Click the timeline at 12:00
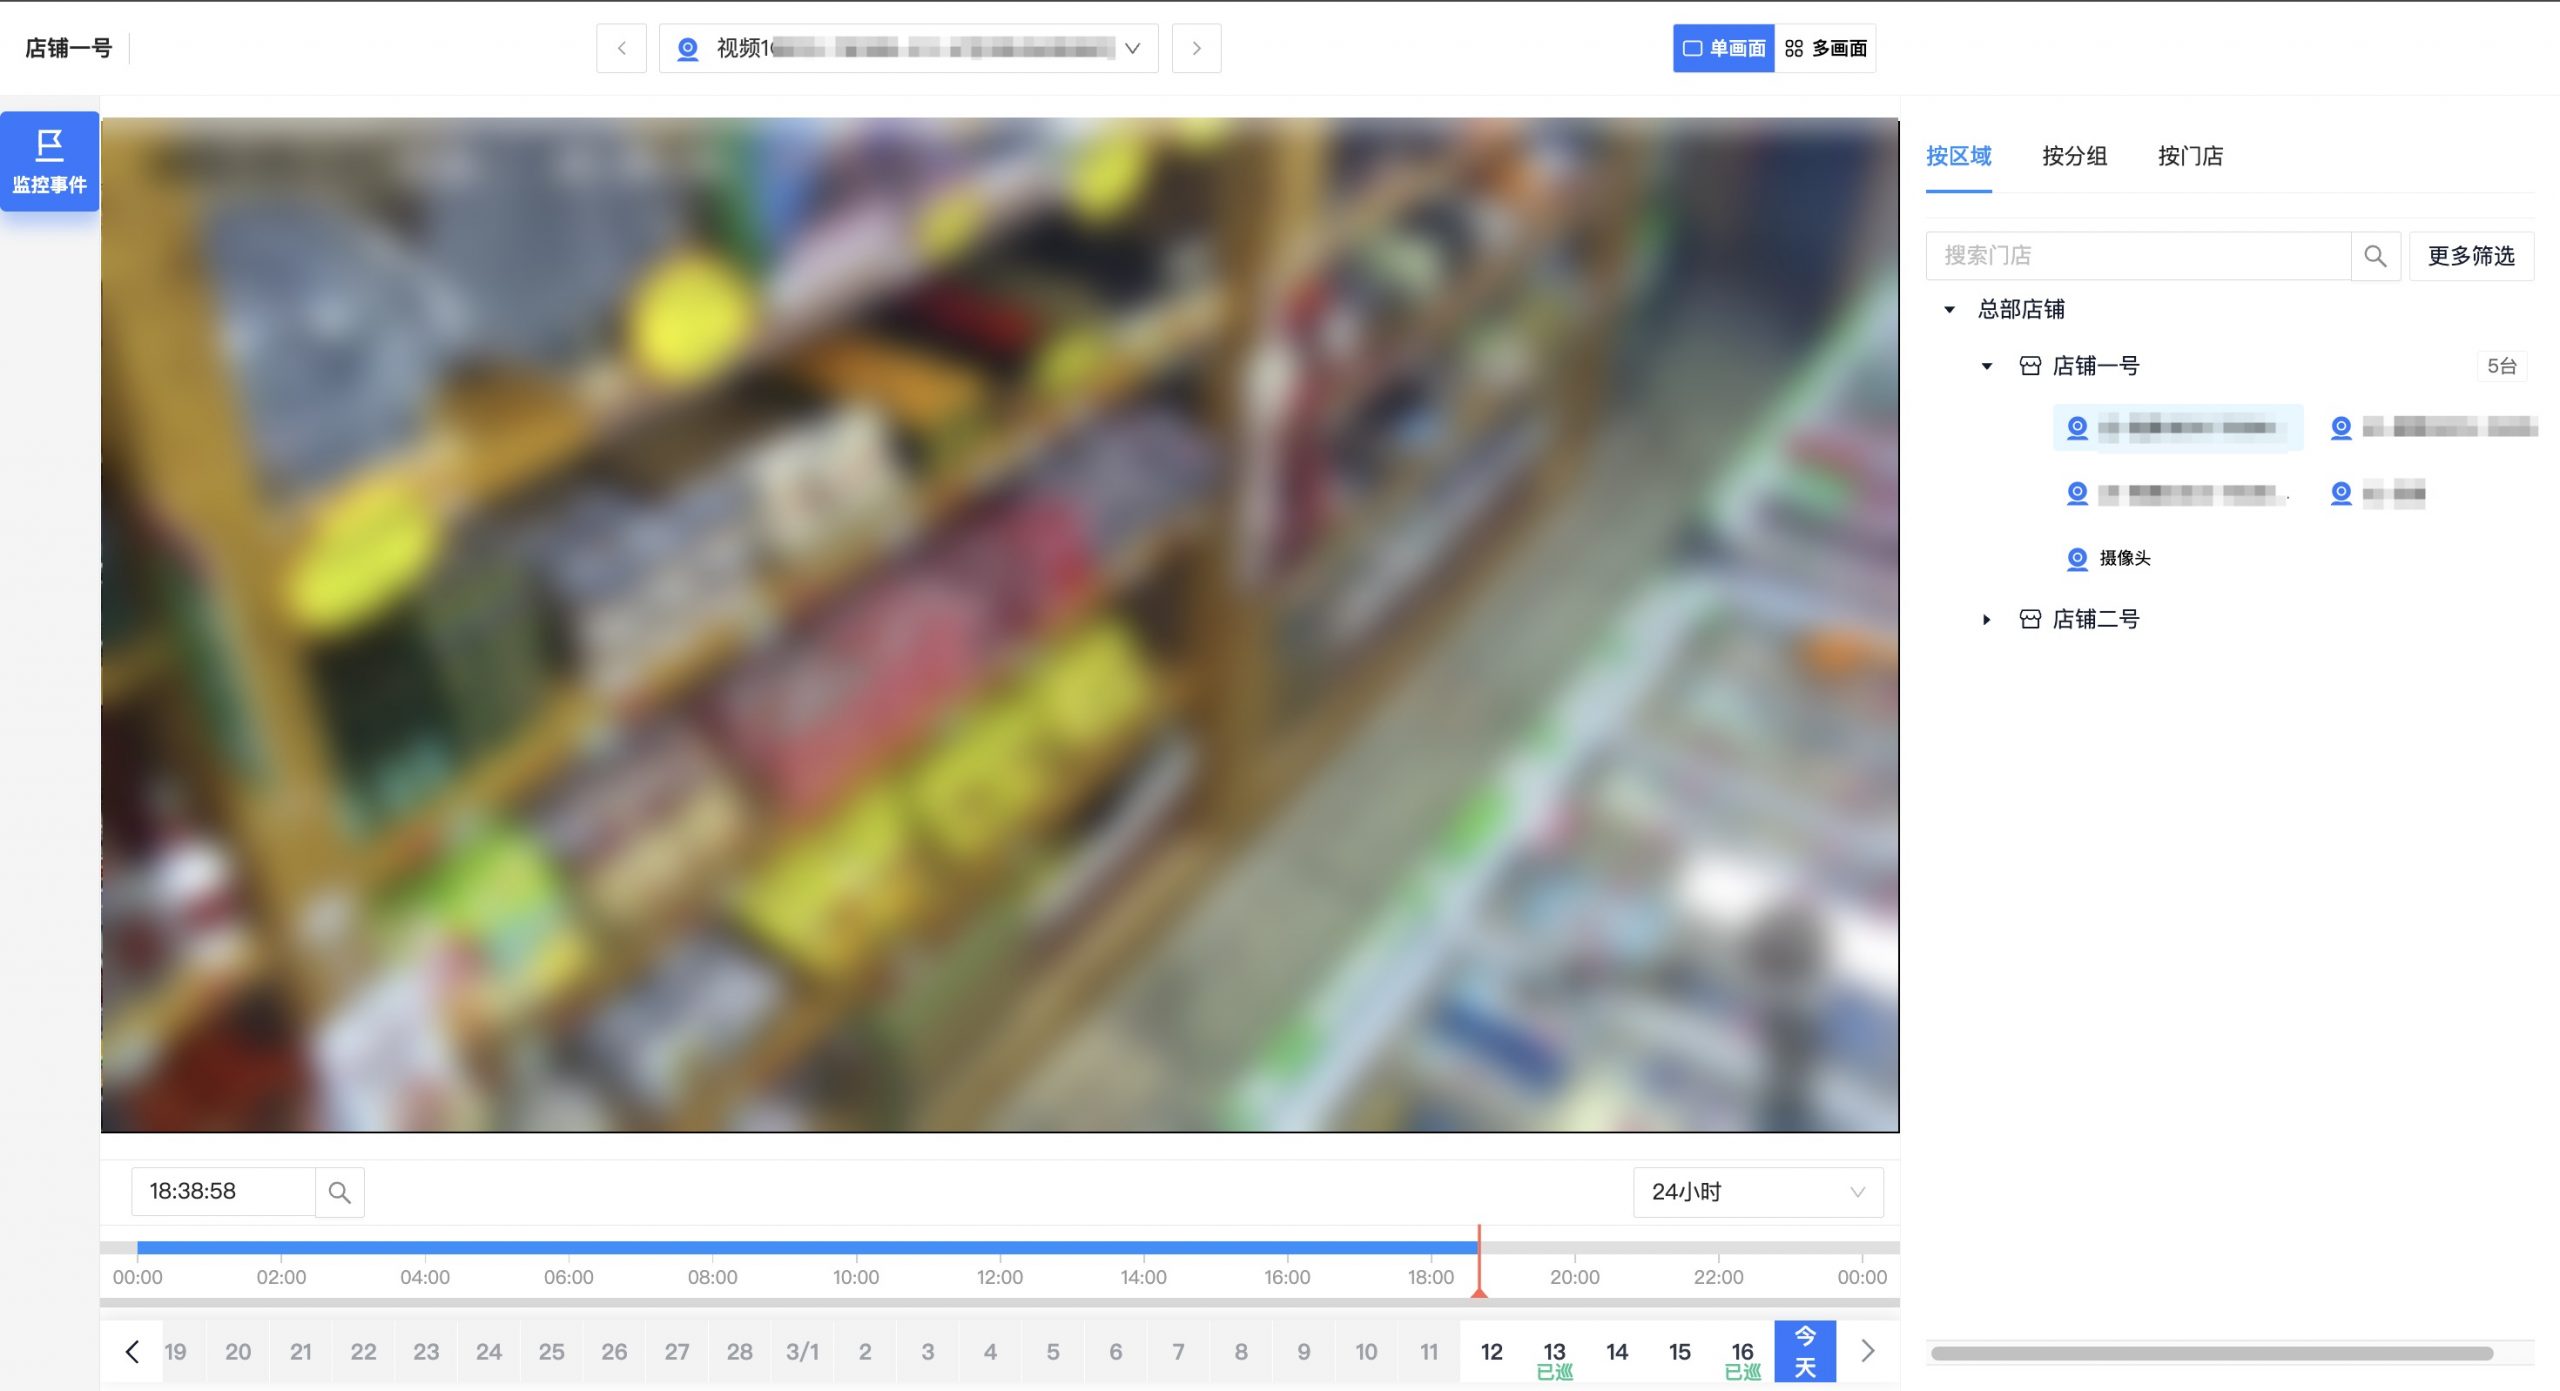The width and height of the screenshot is (2560, 1391). pyautogui.click(x=1000, y=1248)
